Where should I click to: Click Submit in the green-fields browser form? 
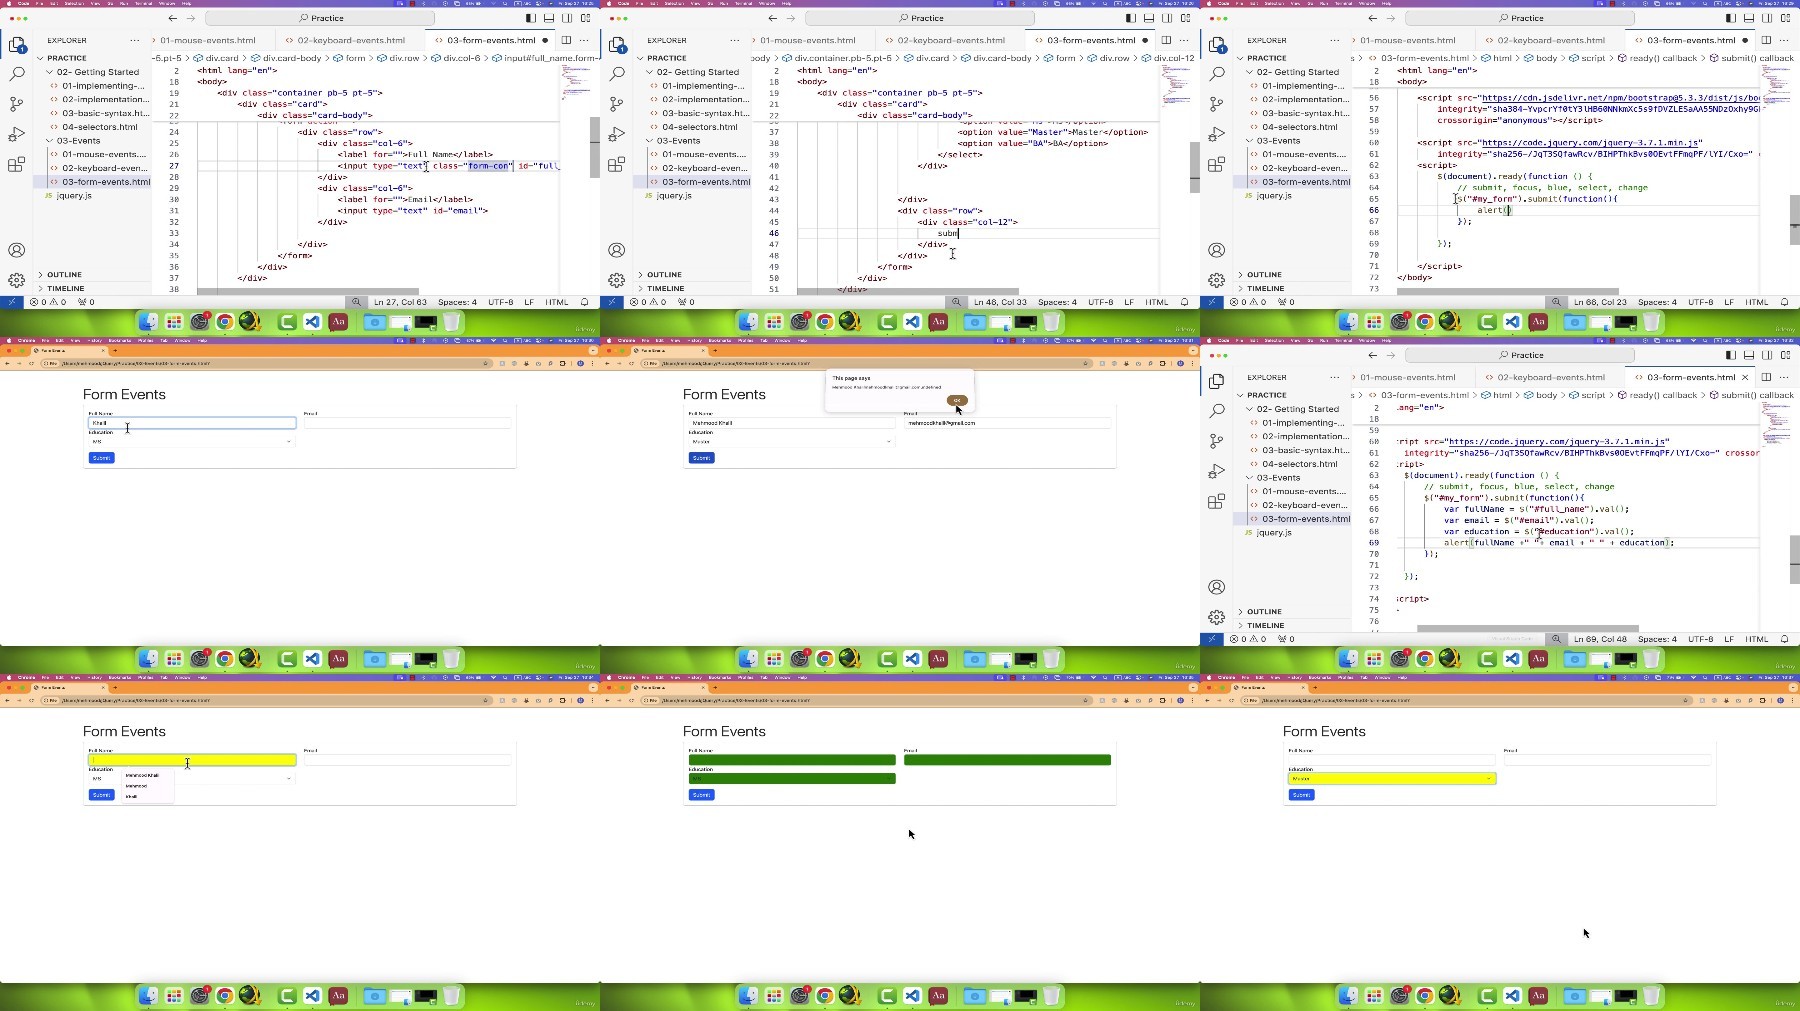[701, 795]
